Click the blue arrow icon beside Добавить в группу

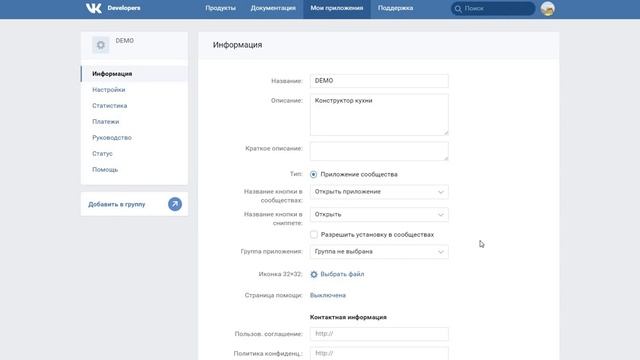coord(175,204)
